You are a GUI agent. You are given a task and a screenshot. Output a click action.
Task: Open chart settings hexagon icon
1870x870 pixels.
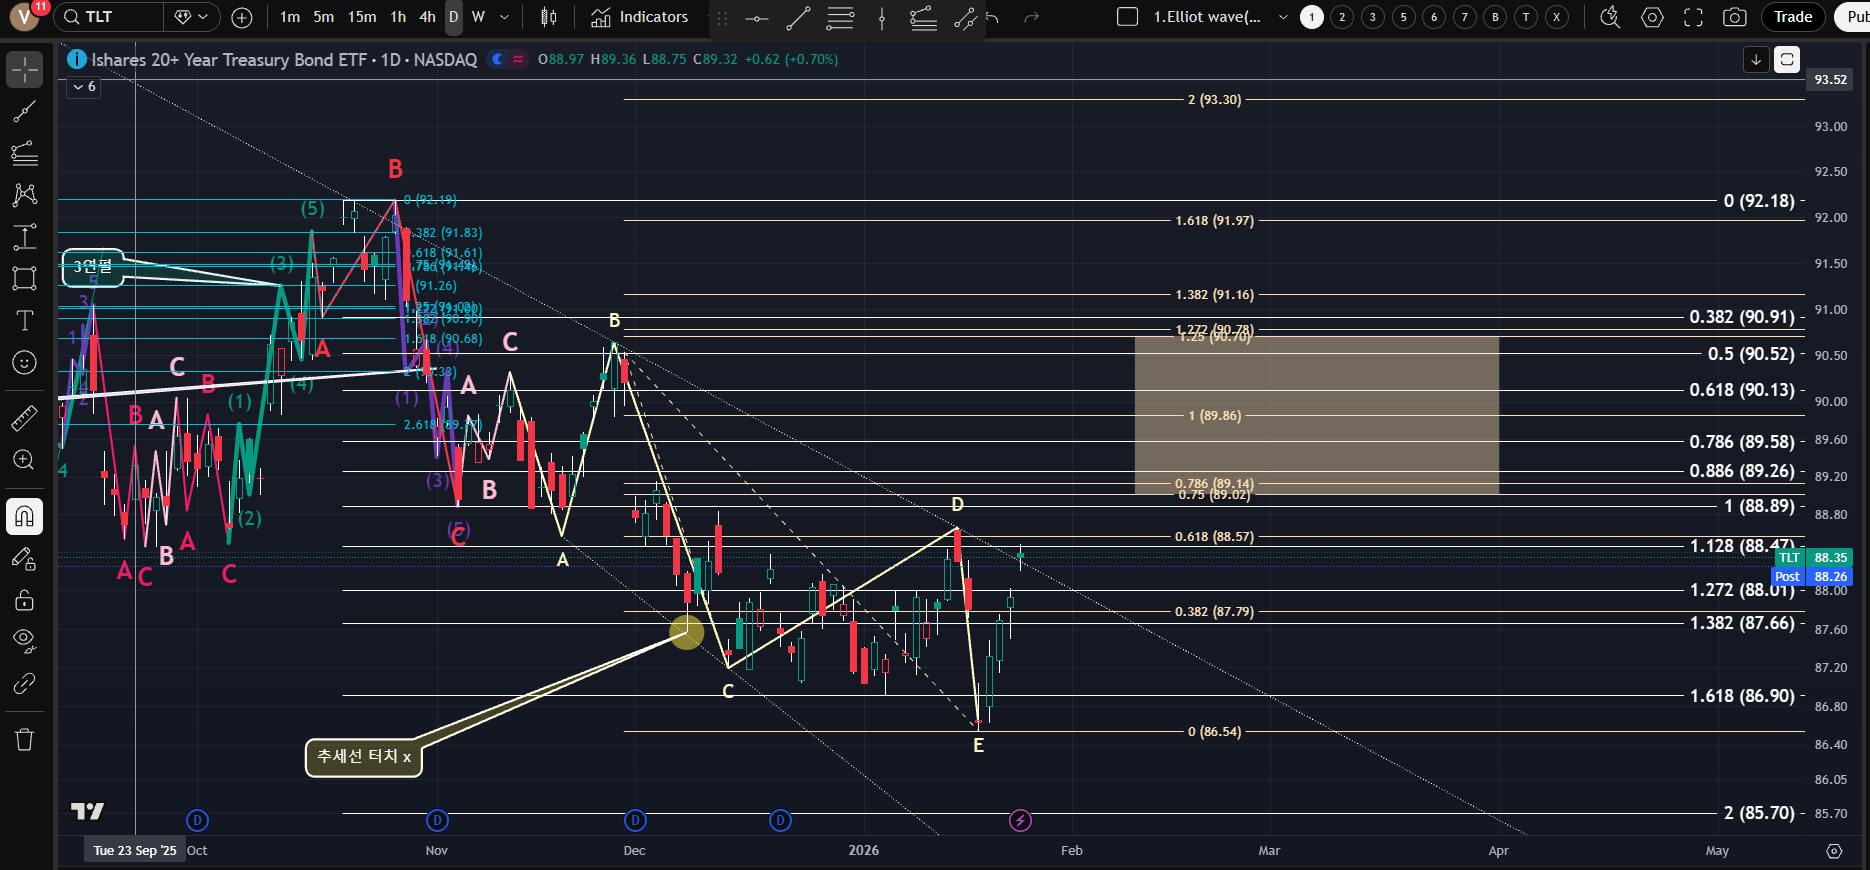pyautogui.click(x=1652, y=17)
